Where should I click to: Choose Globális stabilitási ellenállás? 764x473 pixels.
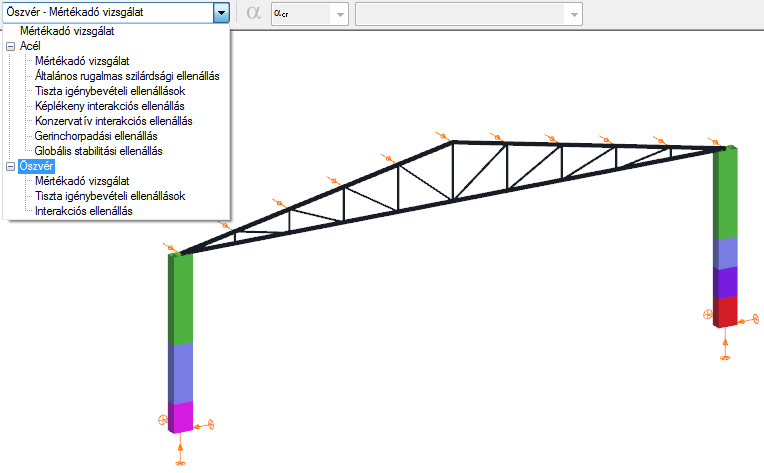click(x=98, y=151)
